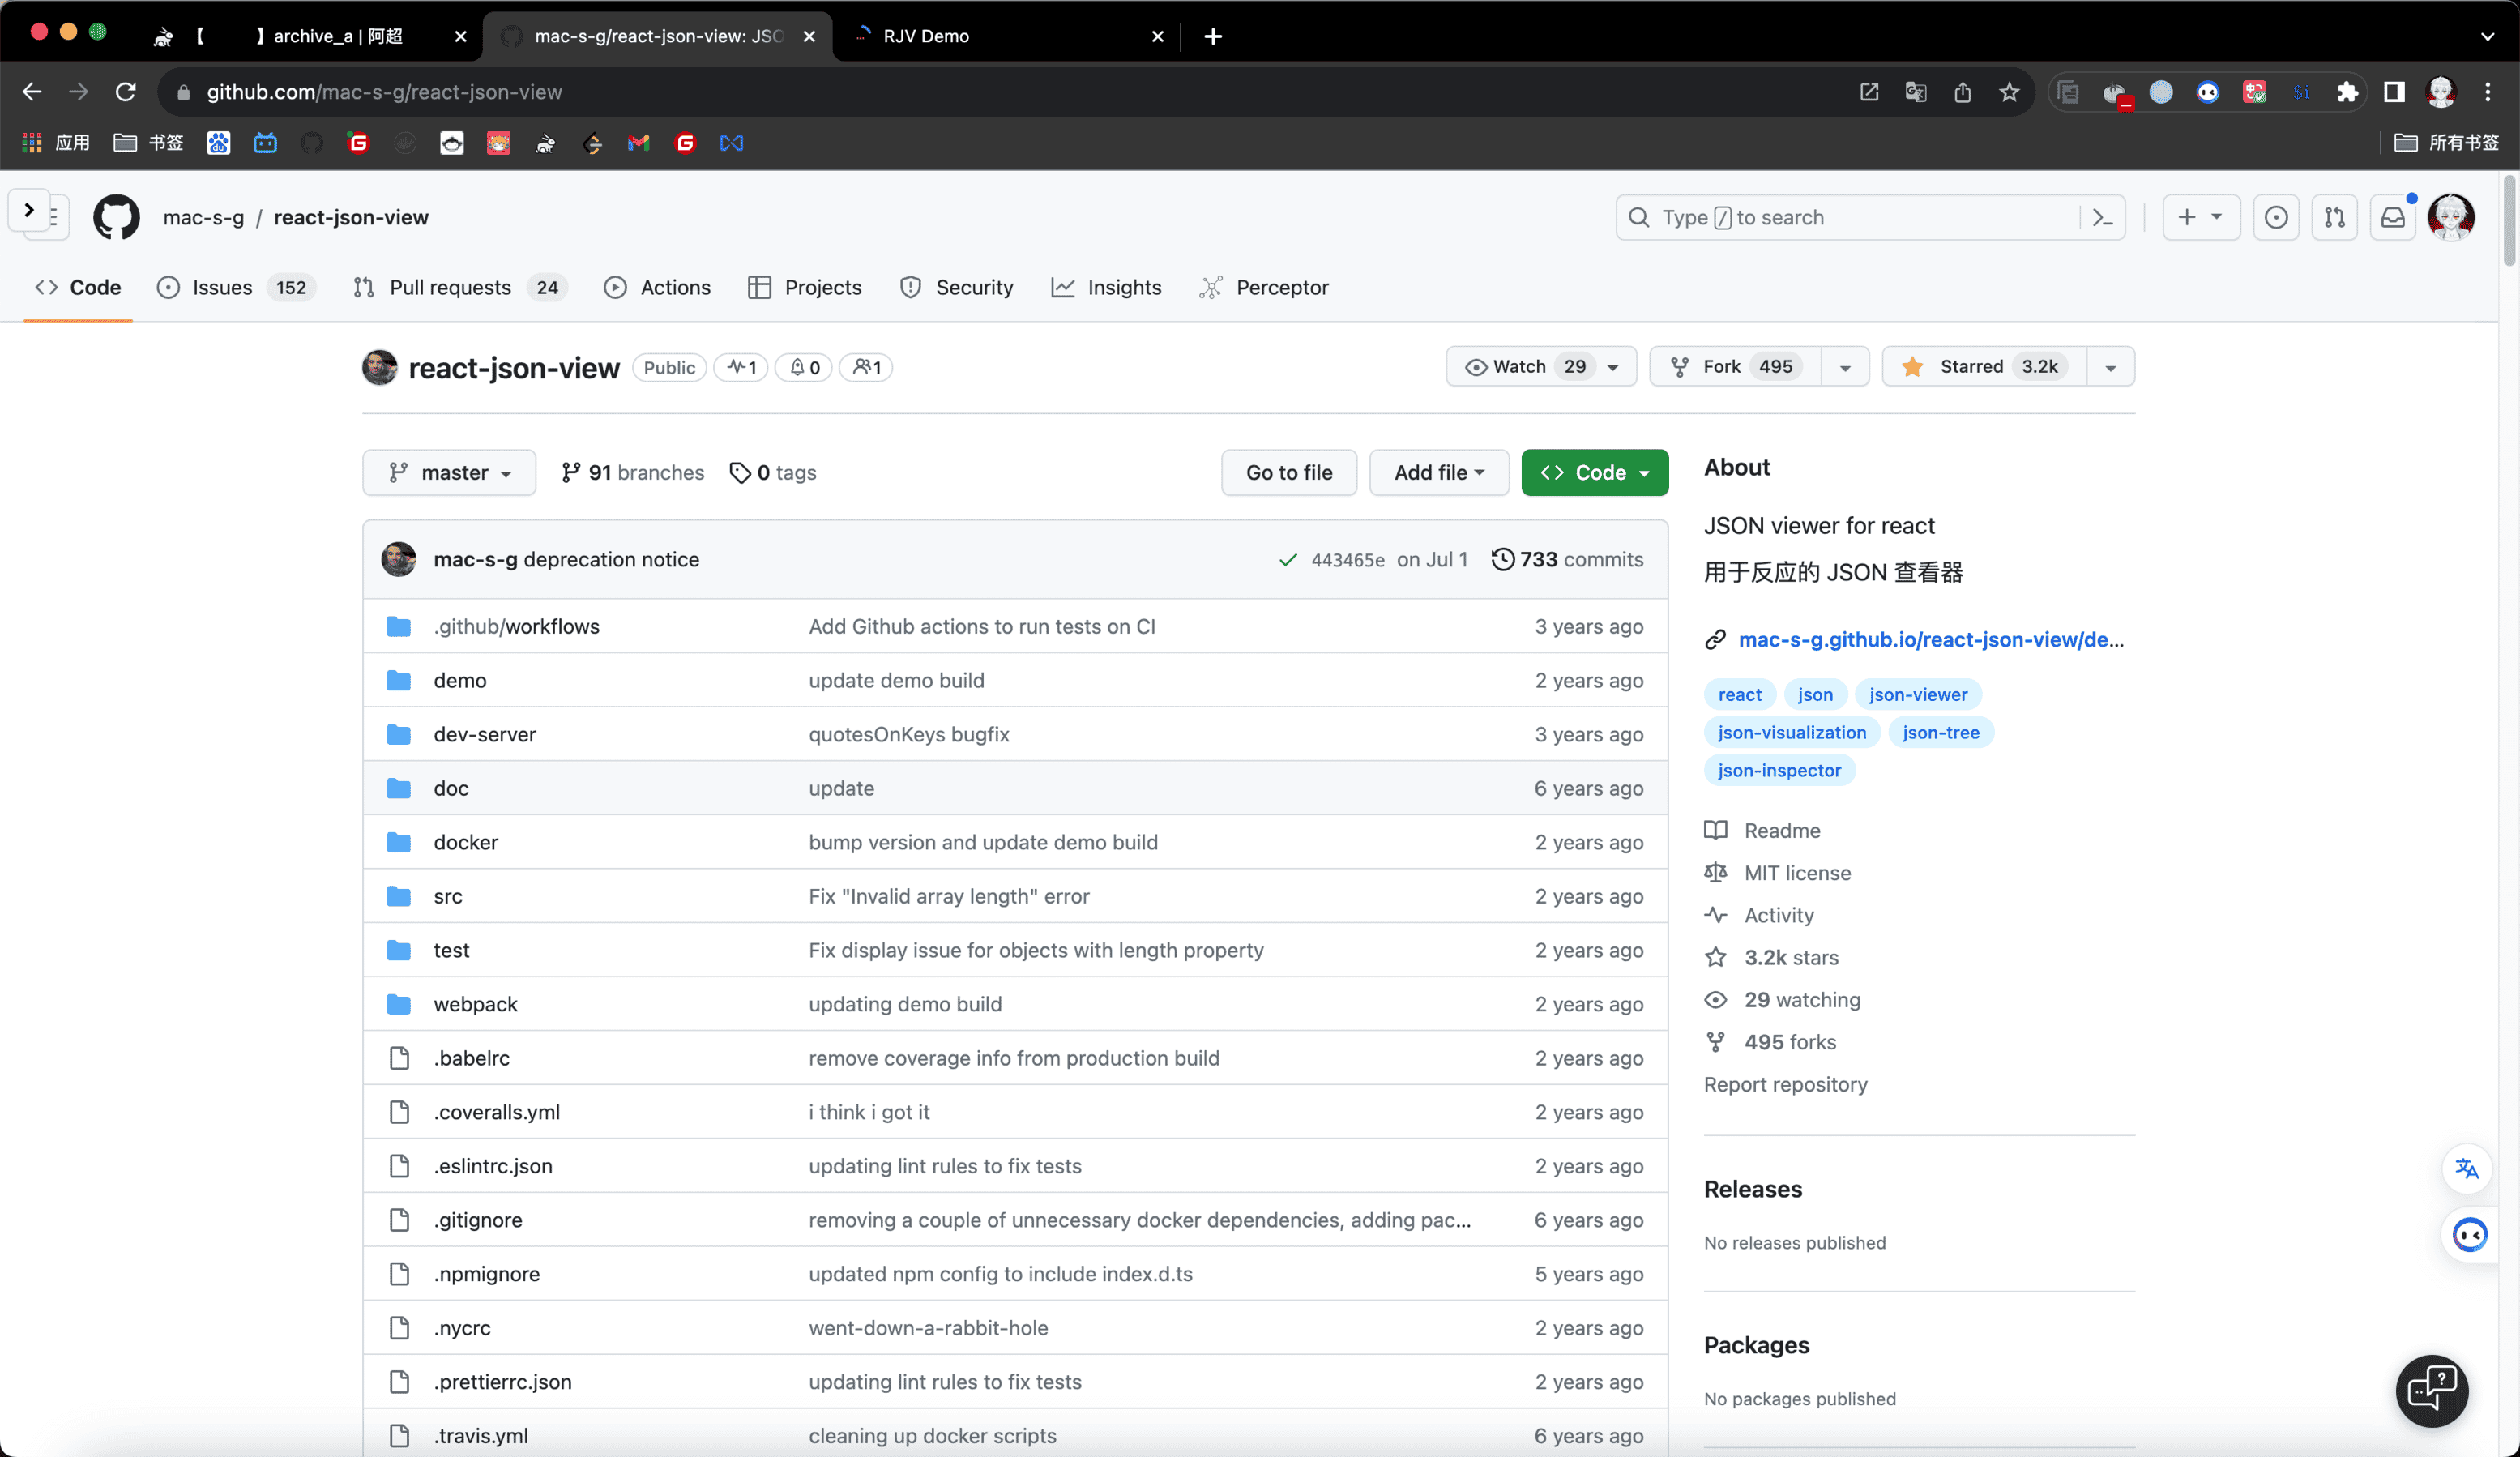Click the GitHub Octocat logo
2520x1457 pixels.
point(116,217)
